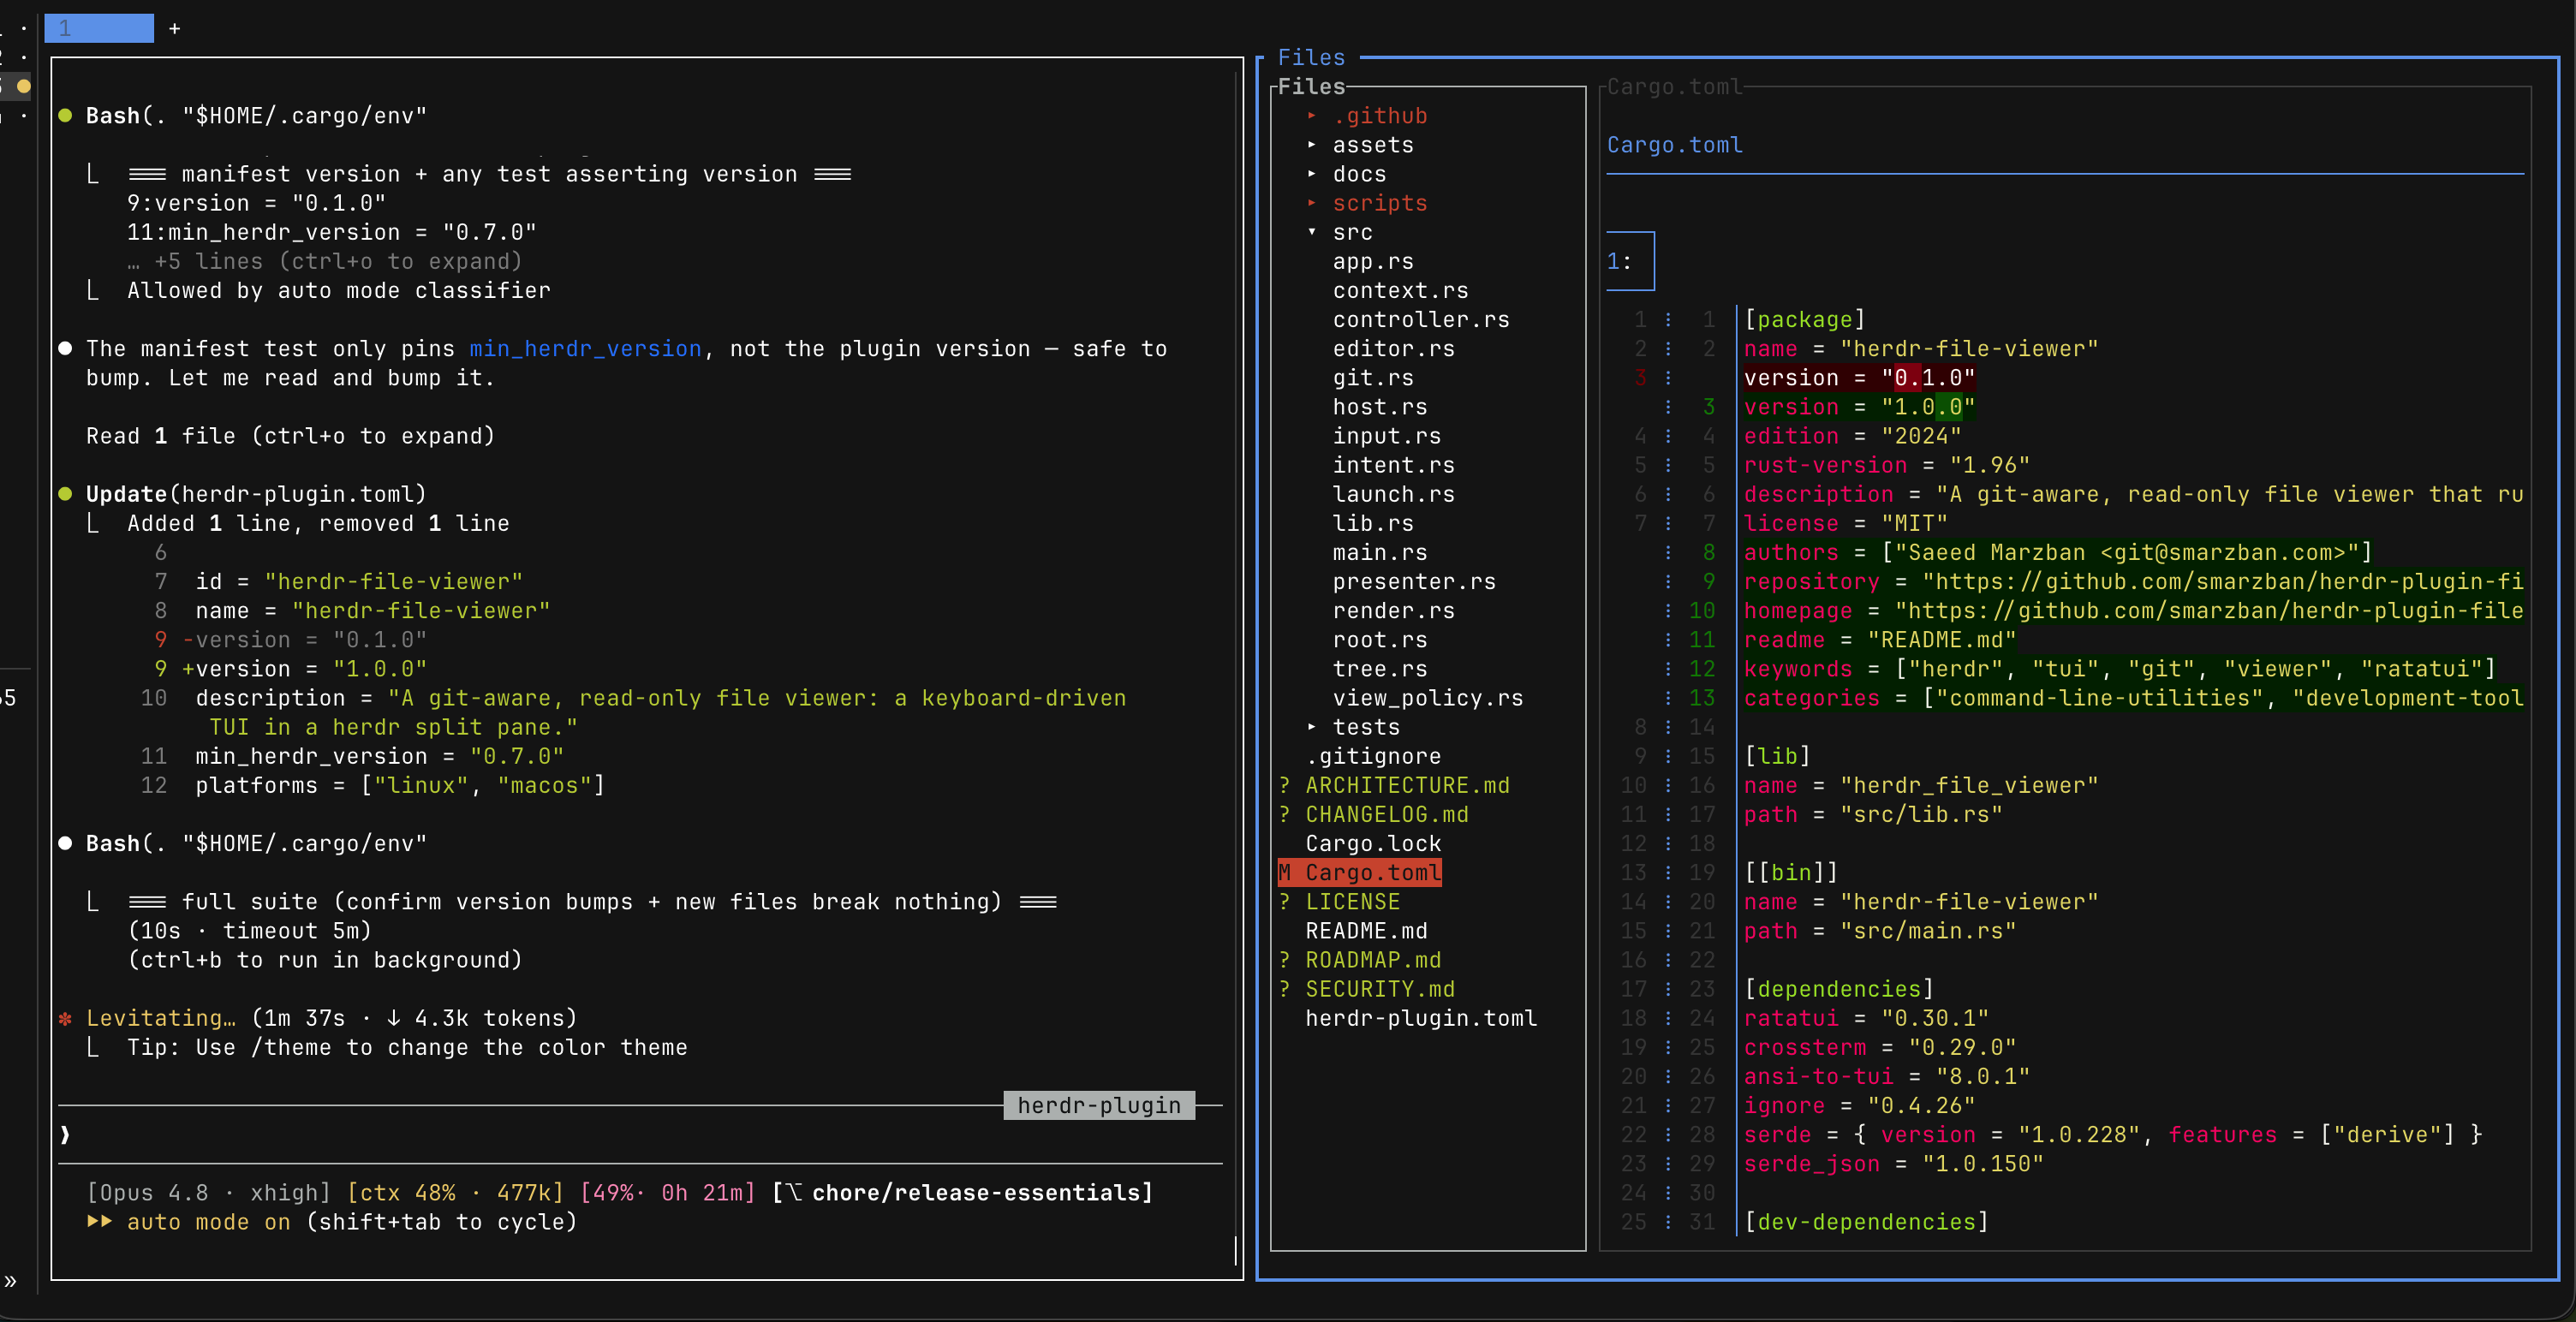Open controller.rs in the file tree
The height and width of the screenshot is (1322, 2576).
pos(1421,320)
